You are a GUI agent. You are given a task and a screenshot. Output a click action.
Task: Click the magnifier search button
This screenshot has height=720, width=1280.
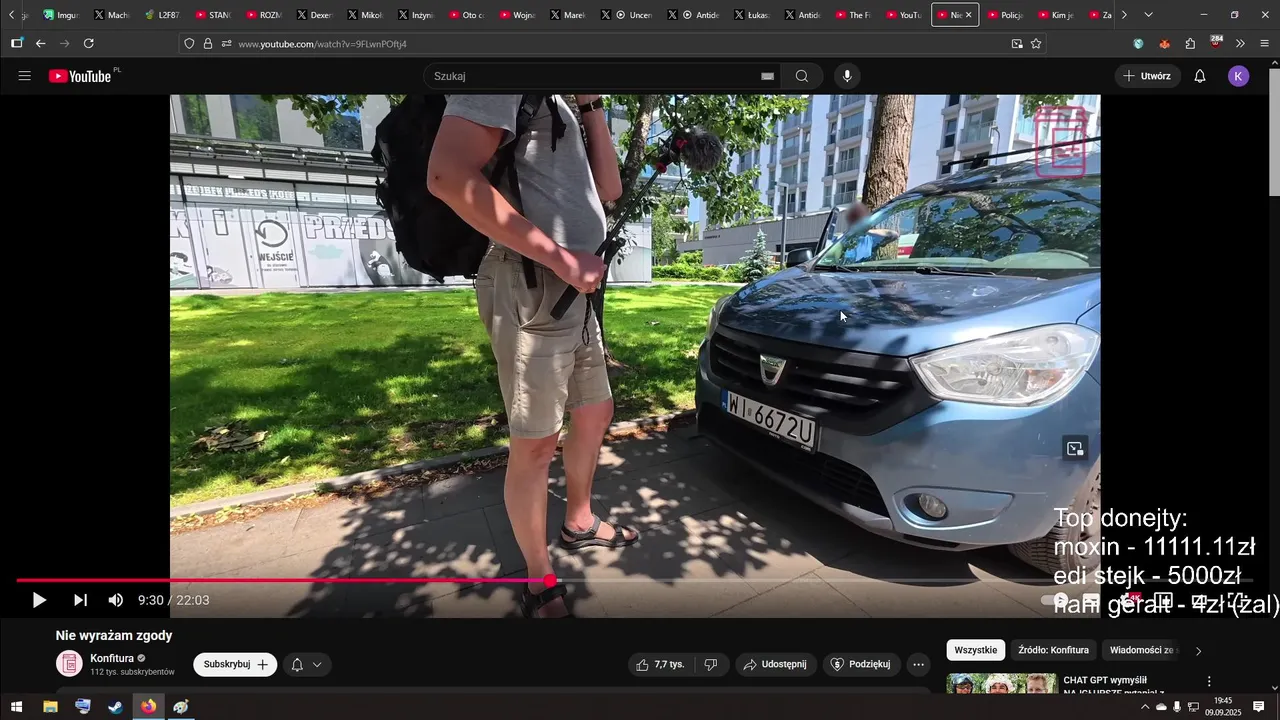802,76
